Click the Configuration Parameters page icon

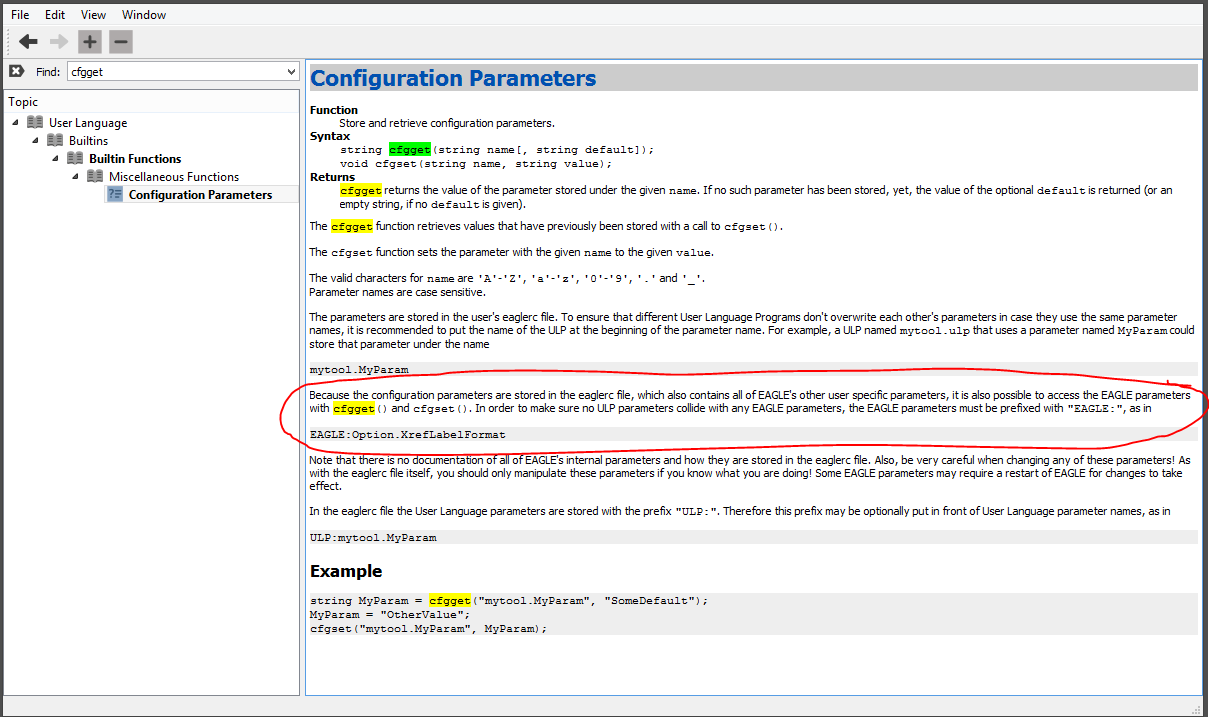115,194
